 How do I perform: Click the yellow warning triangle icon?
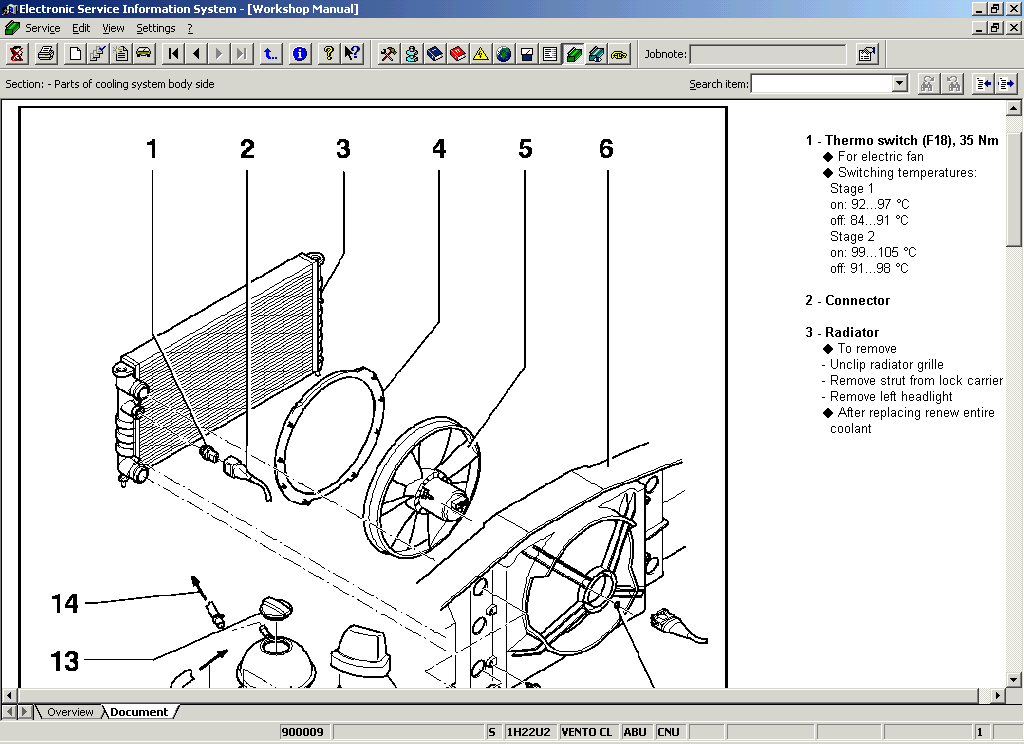point(481,54)
